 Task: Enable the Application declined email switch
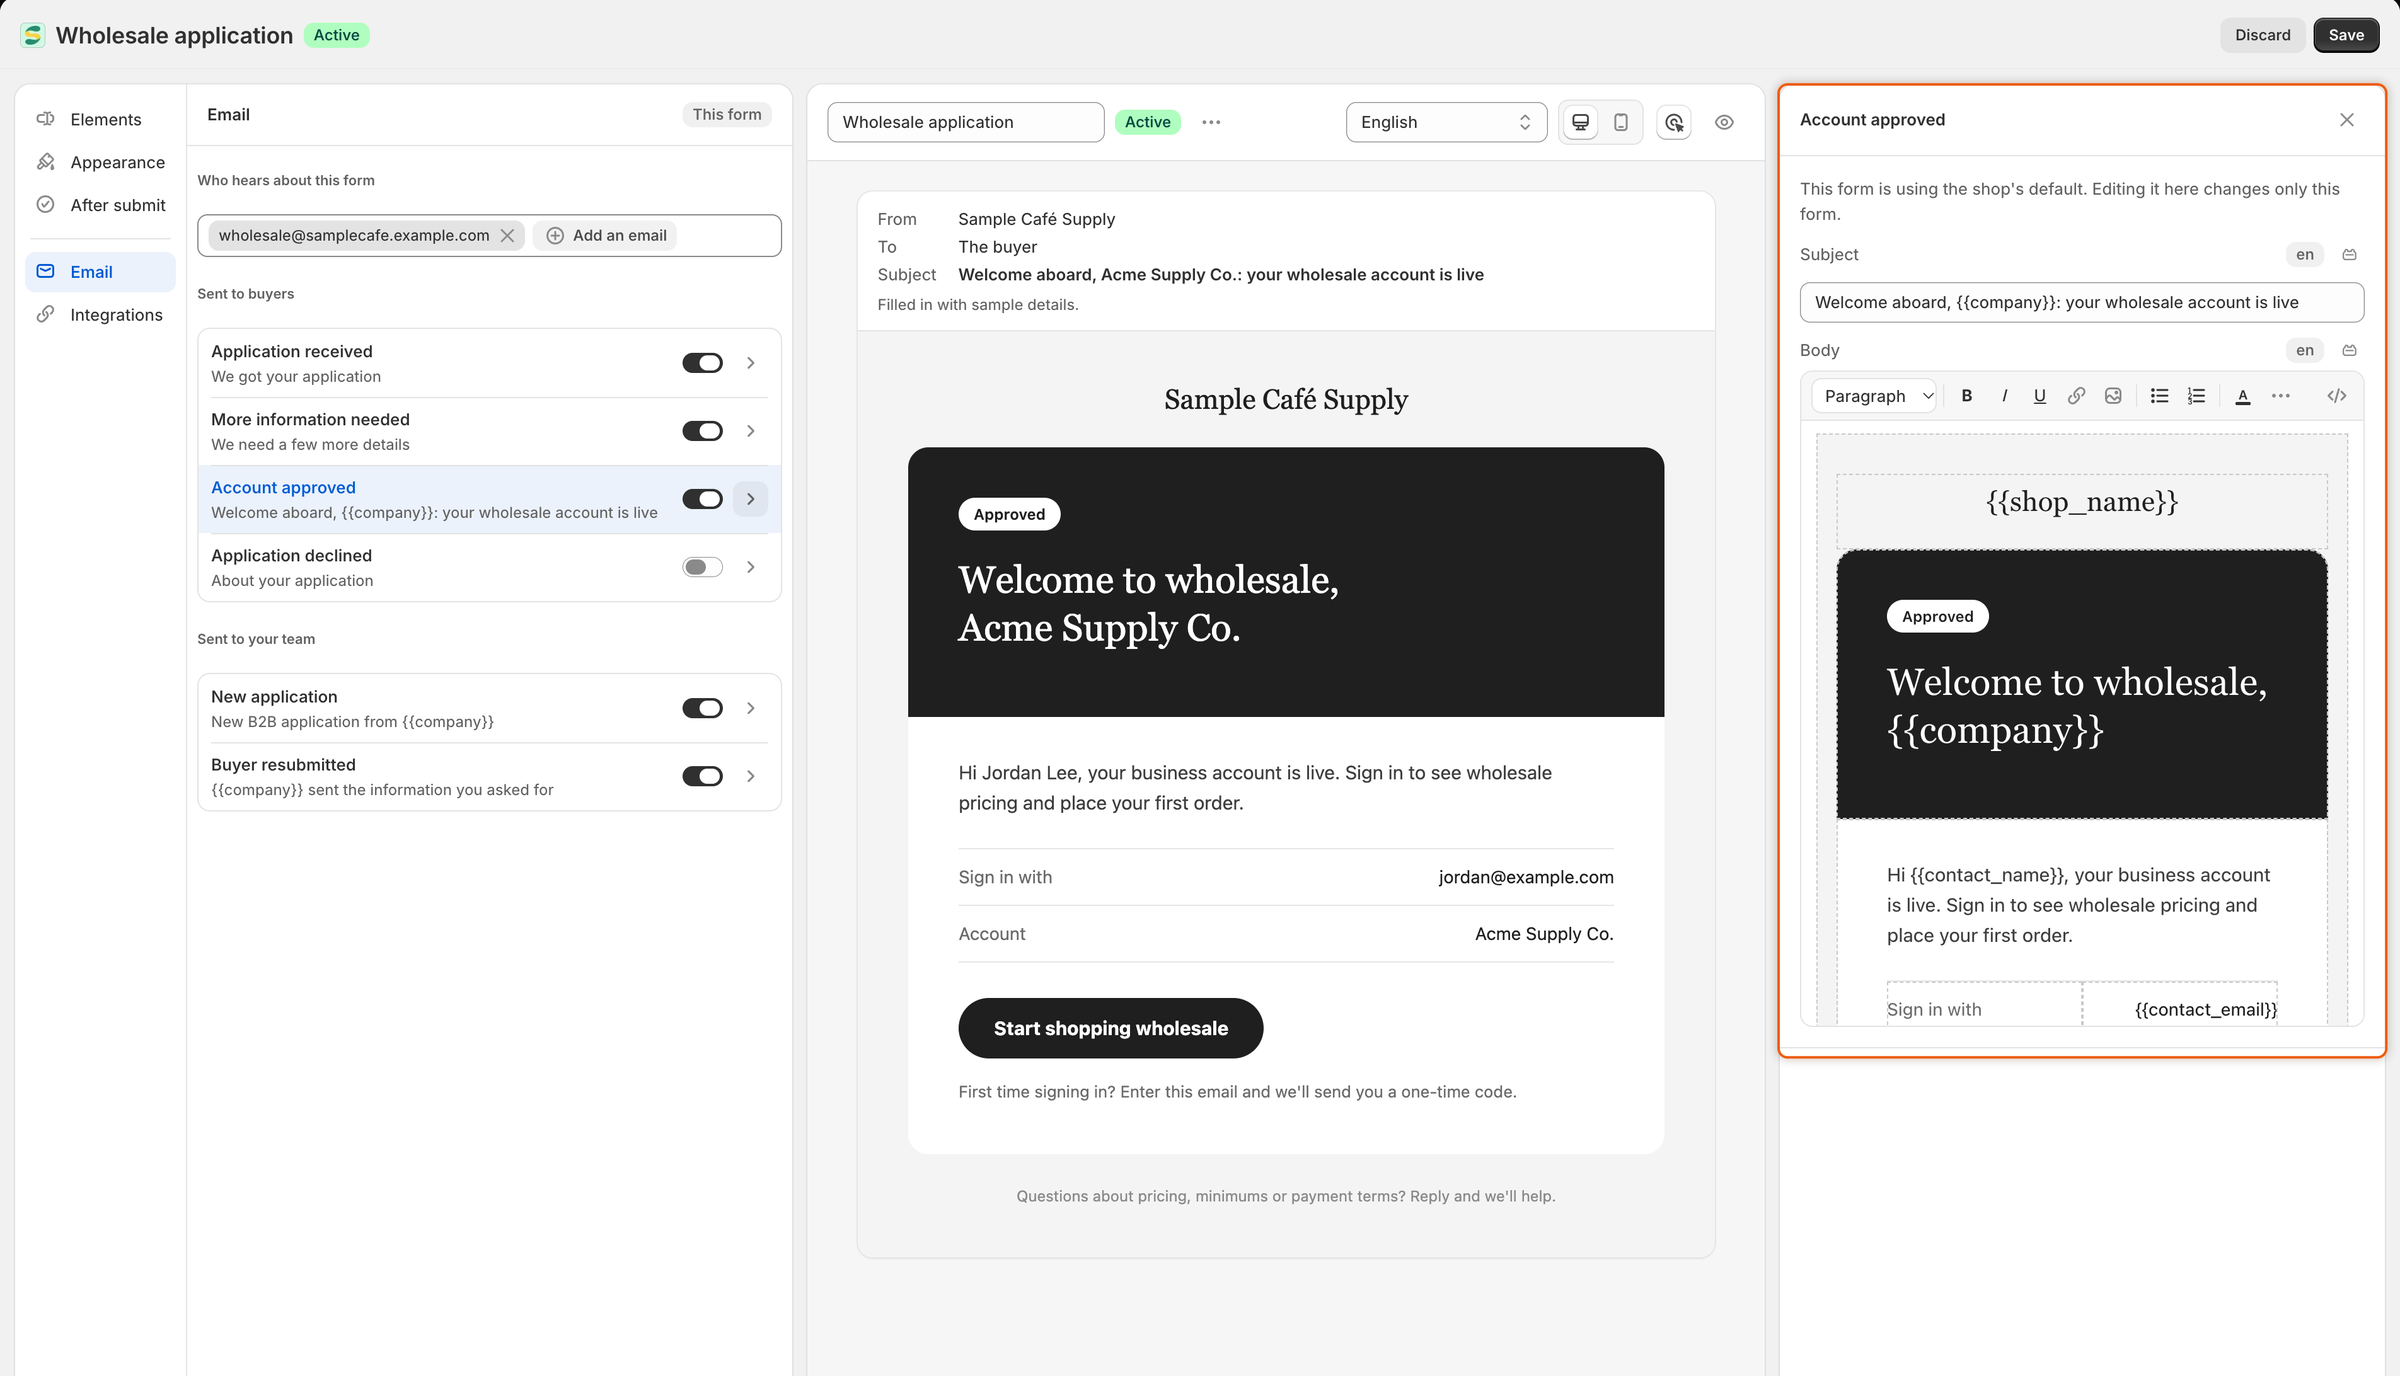click(702, 567)
